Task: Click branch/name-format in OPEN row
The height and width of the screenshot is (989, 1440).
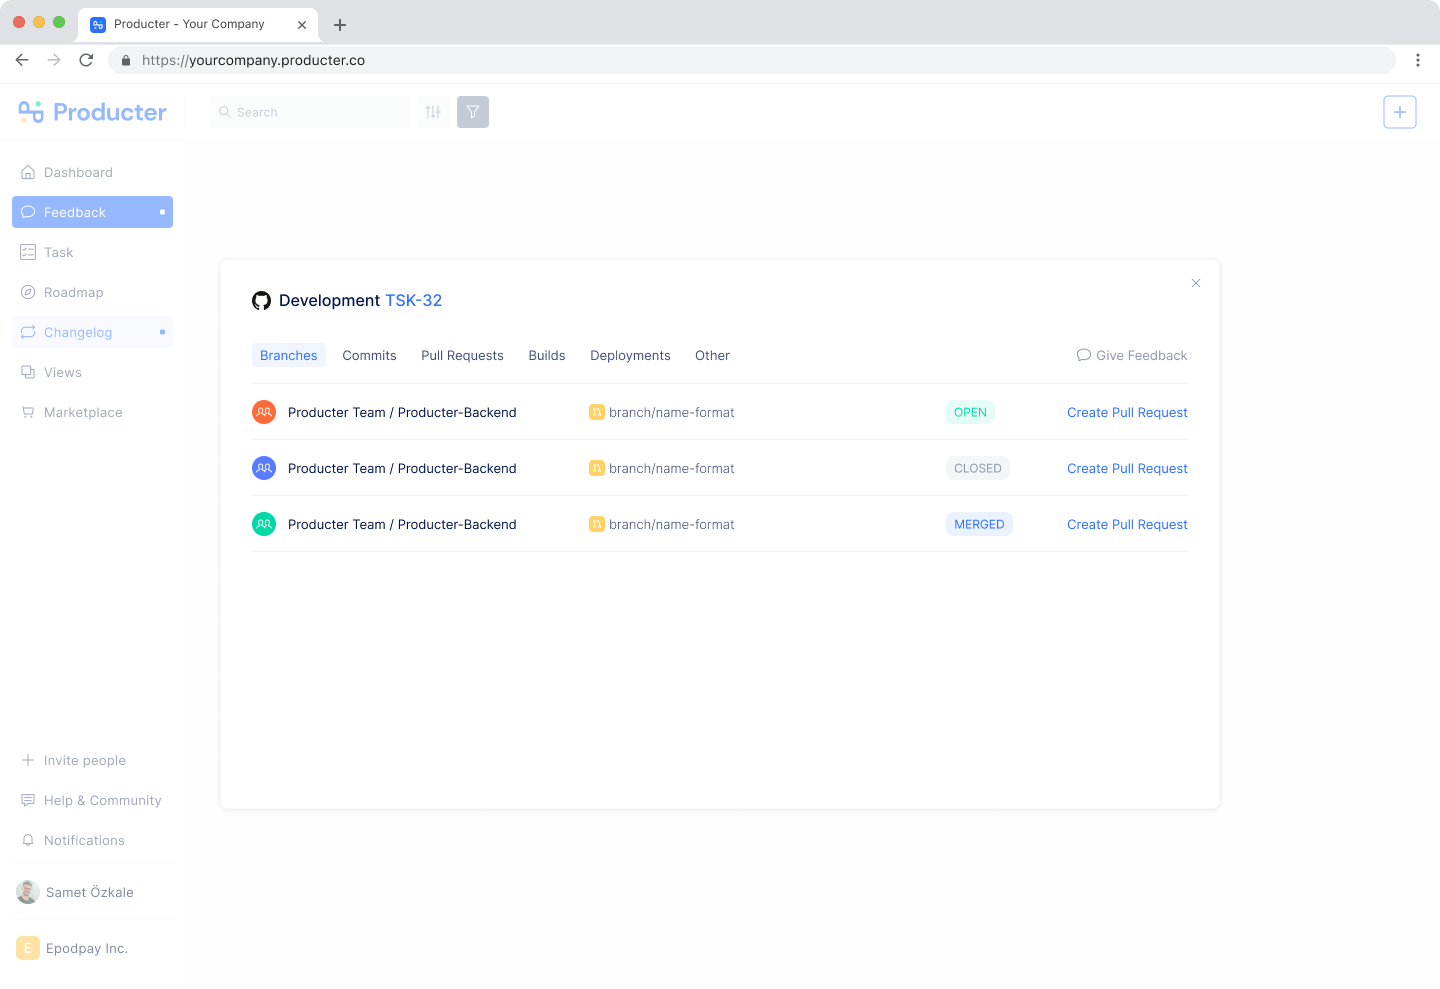Action: coord(672,412)
